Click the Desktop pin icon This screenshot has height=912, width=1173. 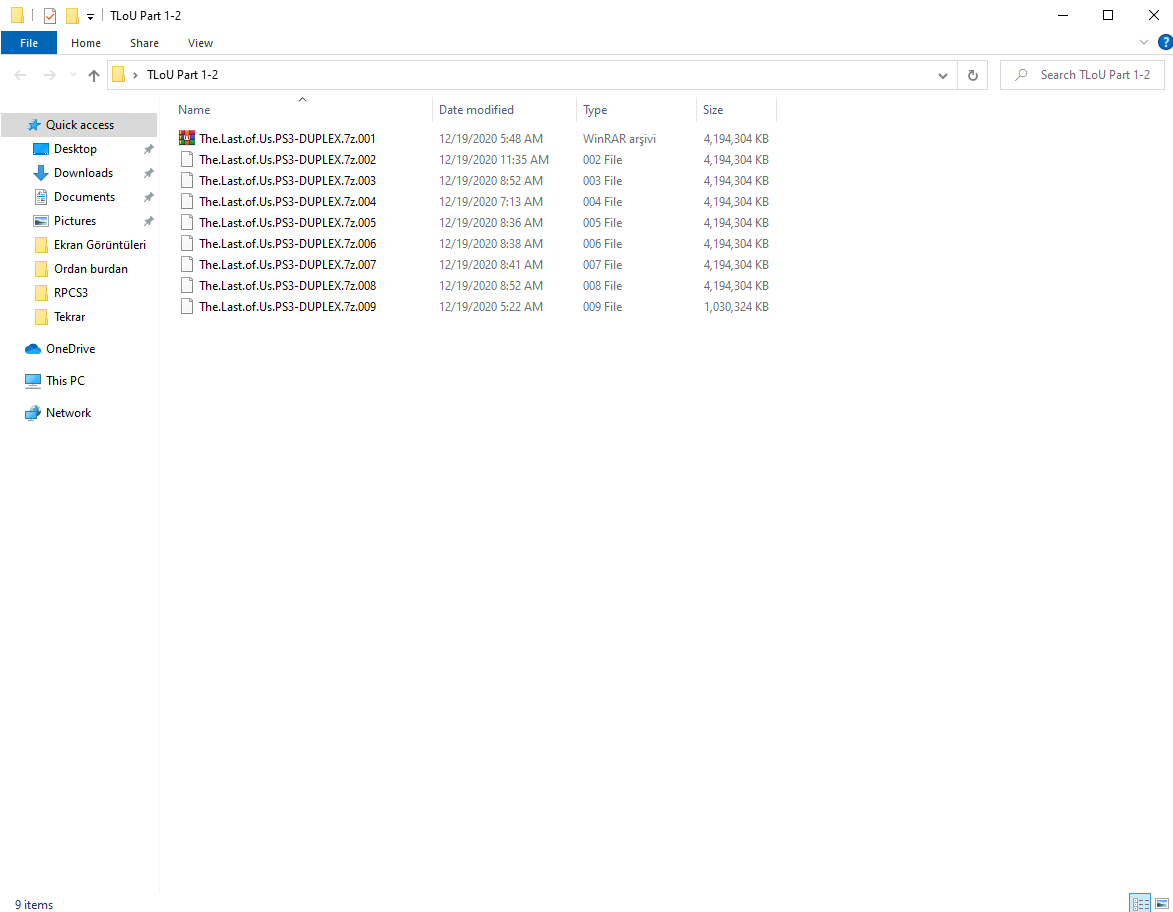coord(149,149)
